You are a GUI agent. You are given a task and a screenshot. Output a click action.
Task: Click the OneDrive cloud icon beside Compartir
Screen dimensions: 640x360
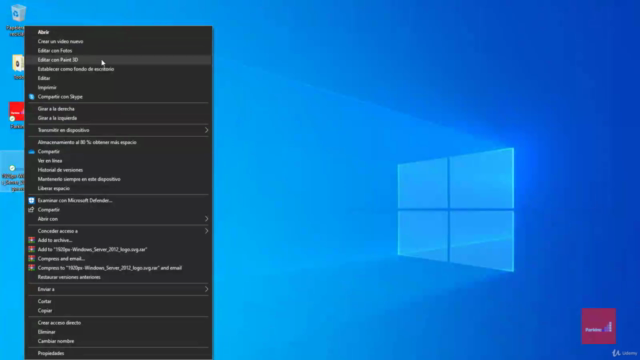[31, 151]
